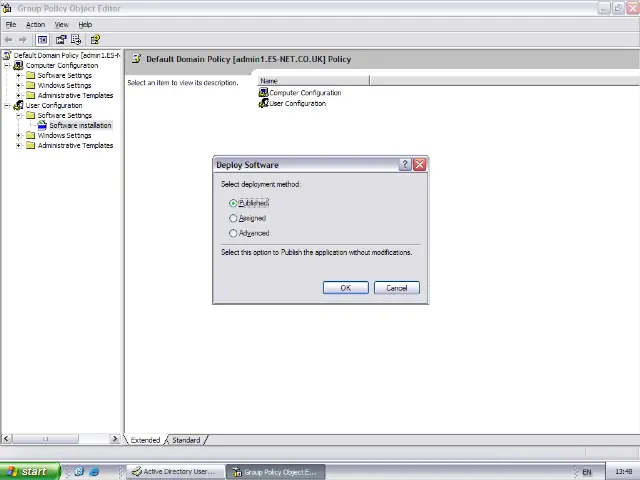Click the help question-mark in Deploy Software dialog
The height and width of the screenshot is (480, 640).
tap(404, 164)
